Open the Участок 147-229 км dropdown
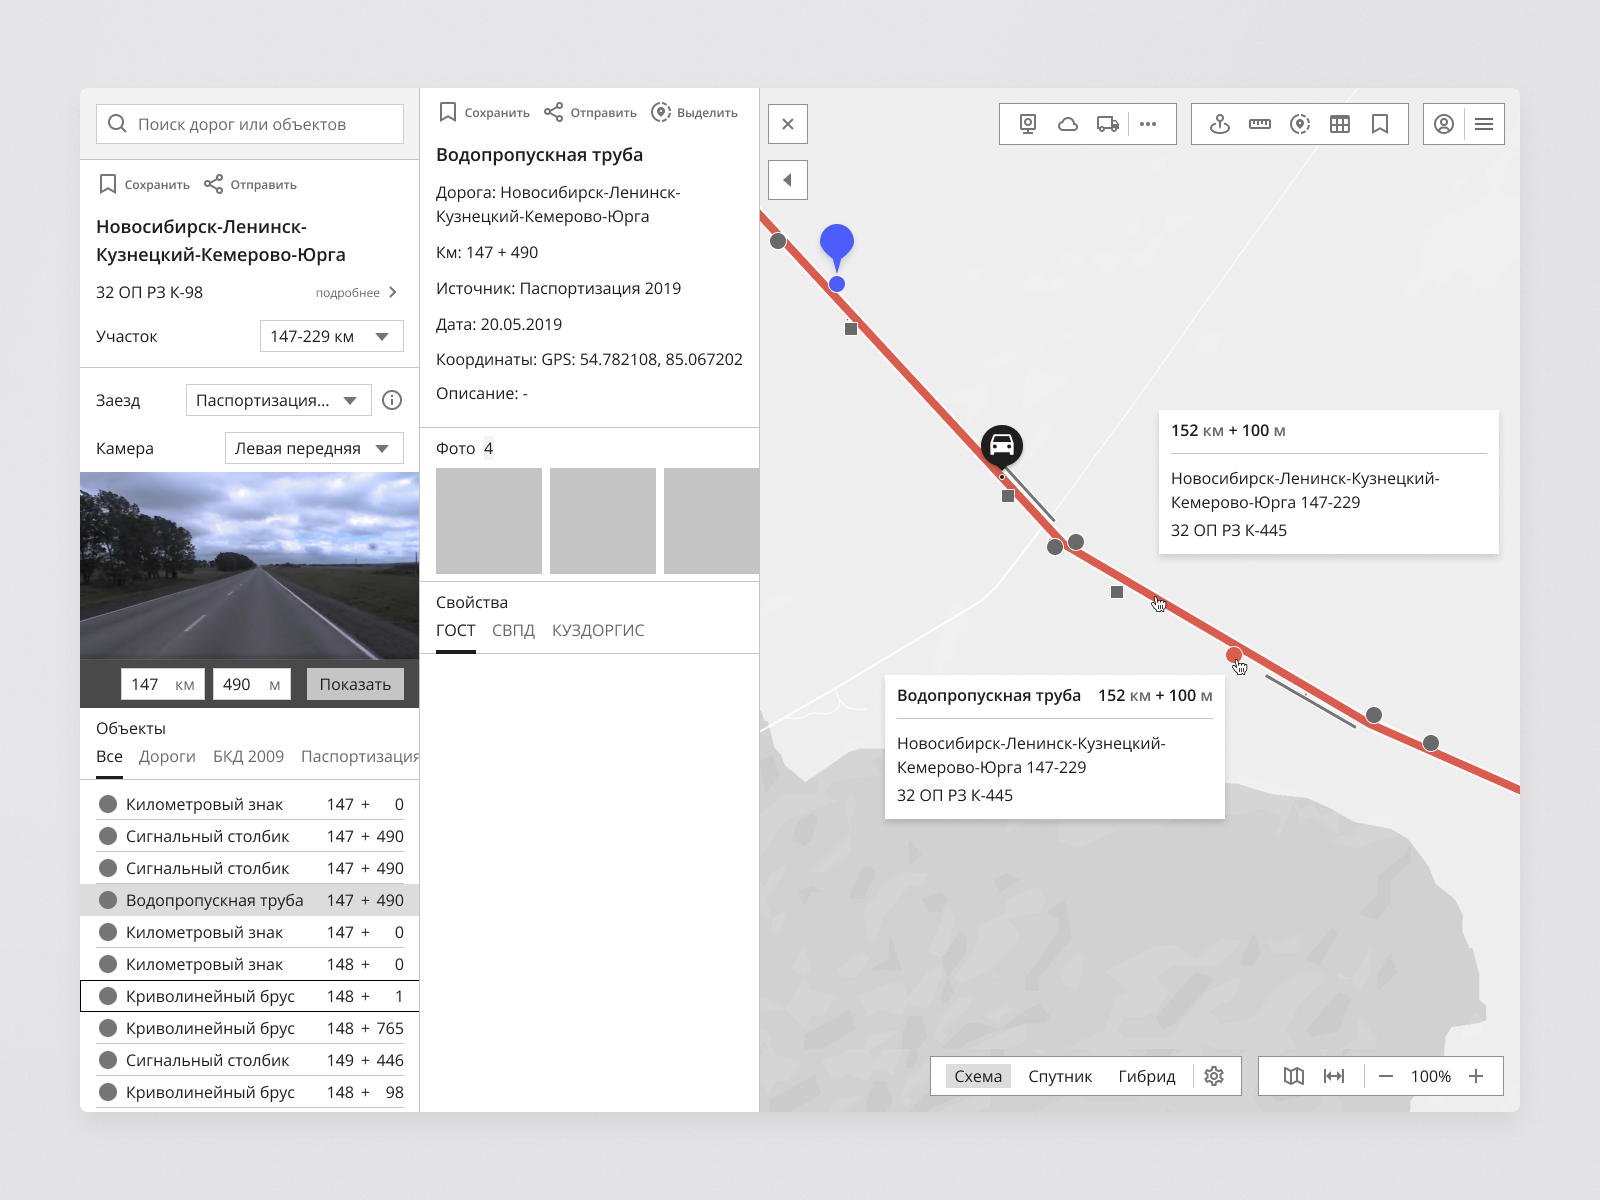The width and height of the screenshot is (1600, 1200). (x=332, y=336)
